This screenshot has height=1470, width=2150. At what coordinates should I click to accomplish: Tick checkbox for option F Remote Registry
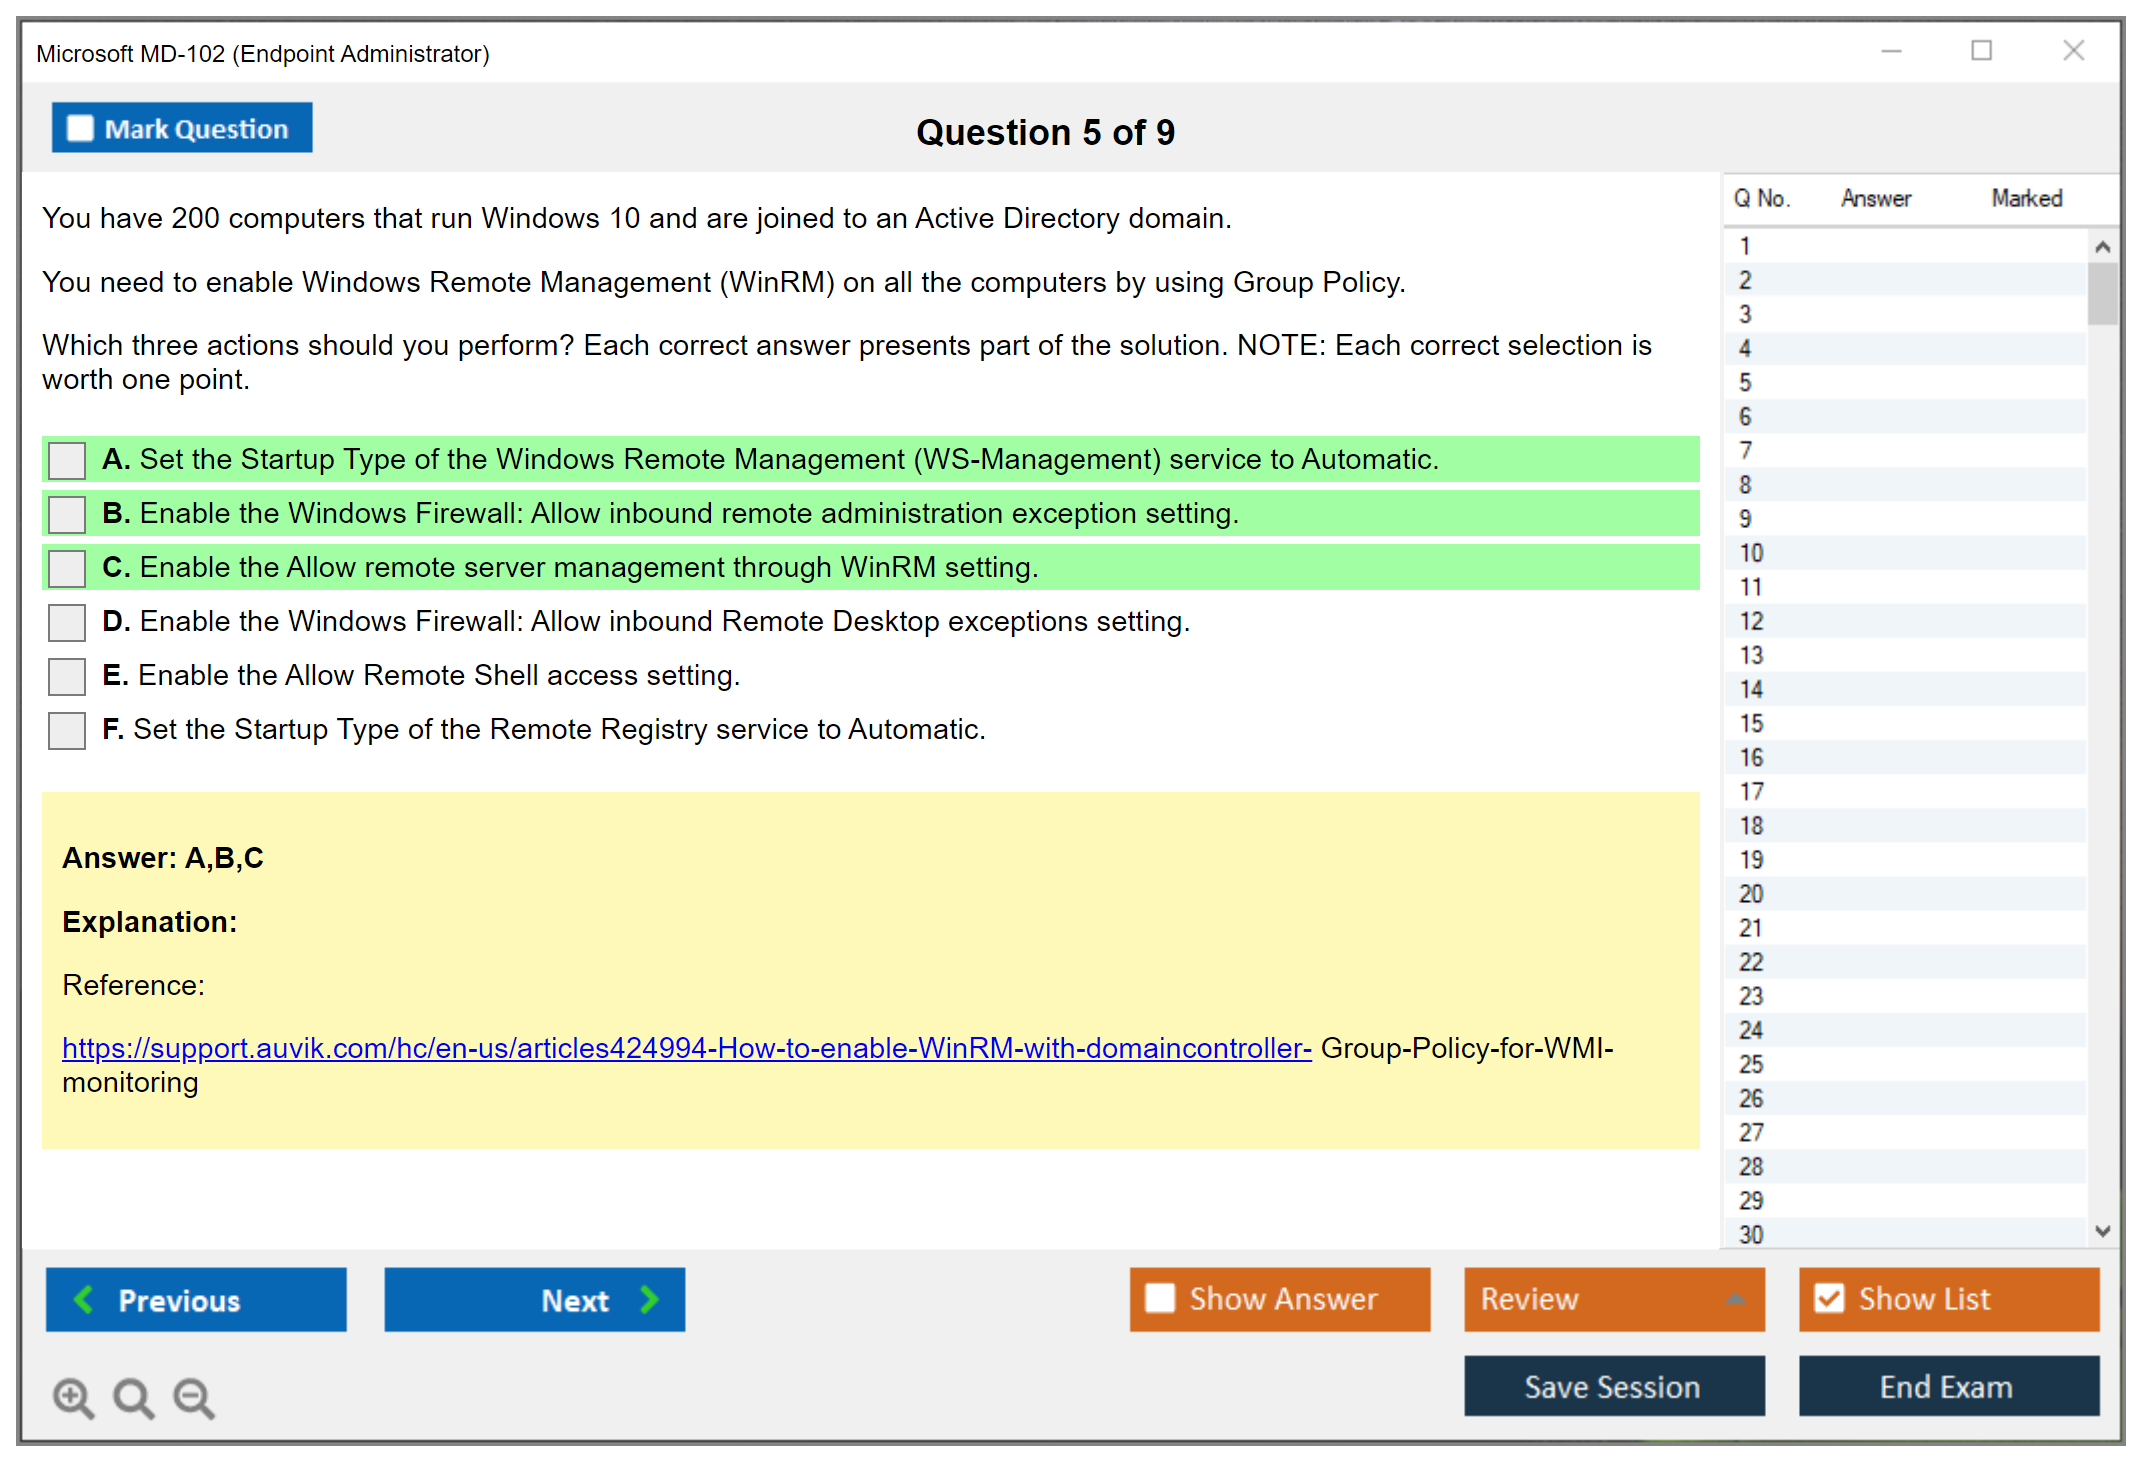[67, 730]
